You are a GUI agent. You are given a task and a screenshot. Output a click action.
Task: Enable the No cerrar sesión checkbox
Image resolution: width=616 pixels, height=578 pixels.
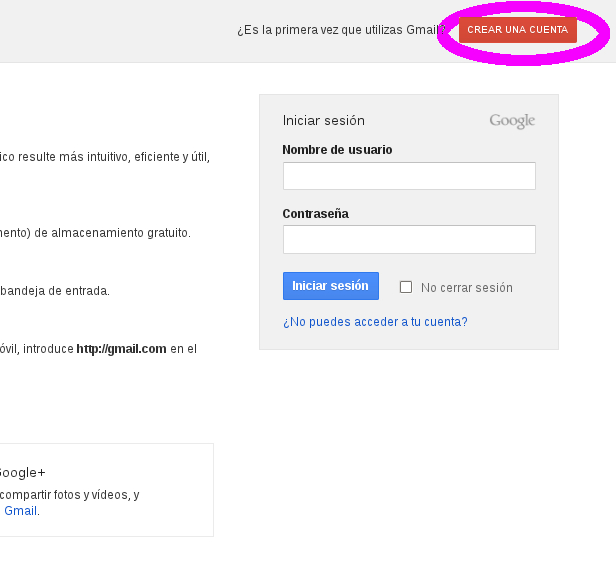(x=406, y=287)
